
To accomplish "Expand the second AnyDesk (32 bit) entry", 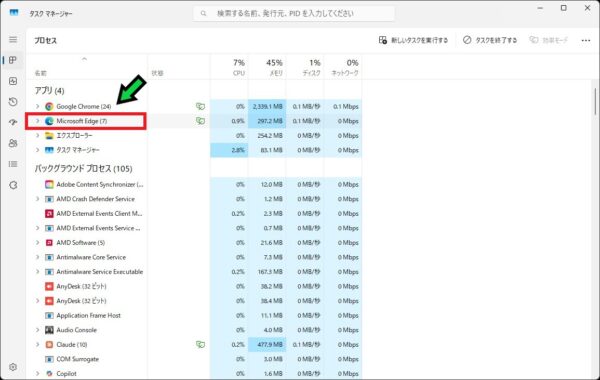I will [38, 301].
